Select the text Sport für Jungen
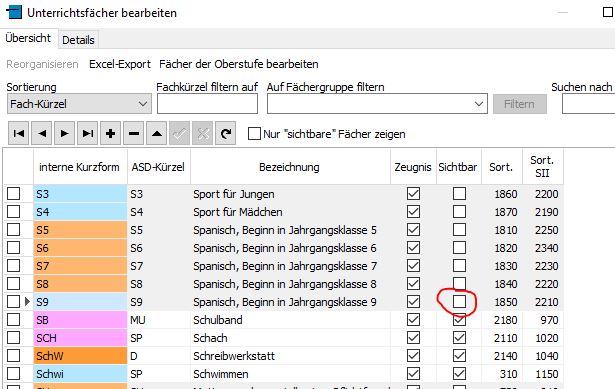This screenshot has width=615, height=389. [234, 194]
